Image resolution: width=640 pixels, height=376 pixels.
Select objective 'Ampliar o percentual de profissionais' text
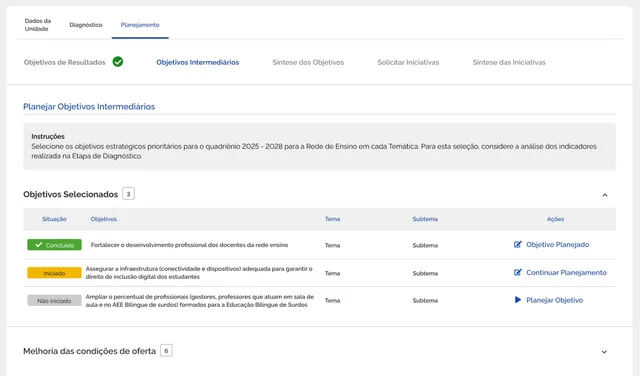200,300
